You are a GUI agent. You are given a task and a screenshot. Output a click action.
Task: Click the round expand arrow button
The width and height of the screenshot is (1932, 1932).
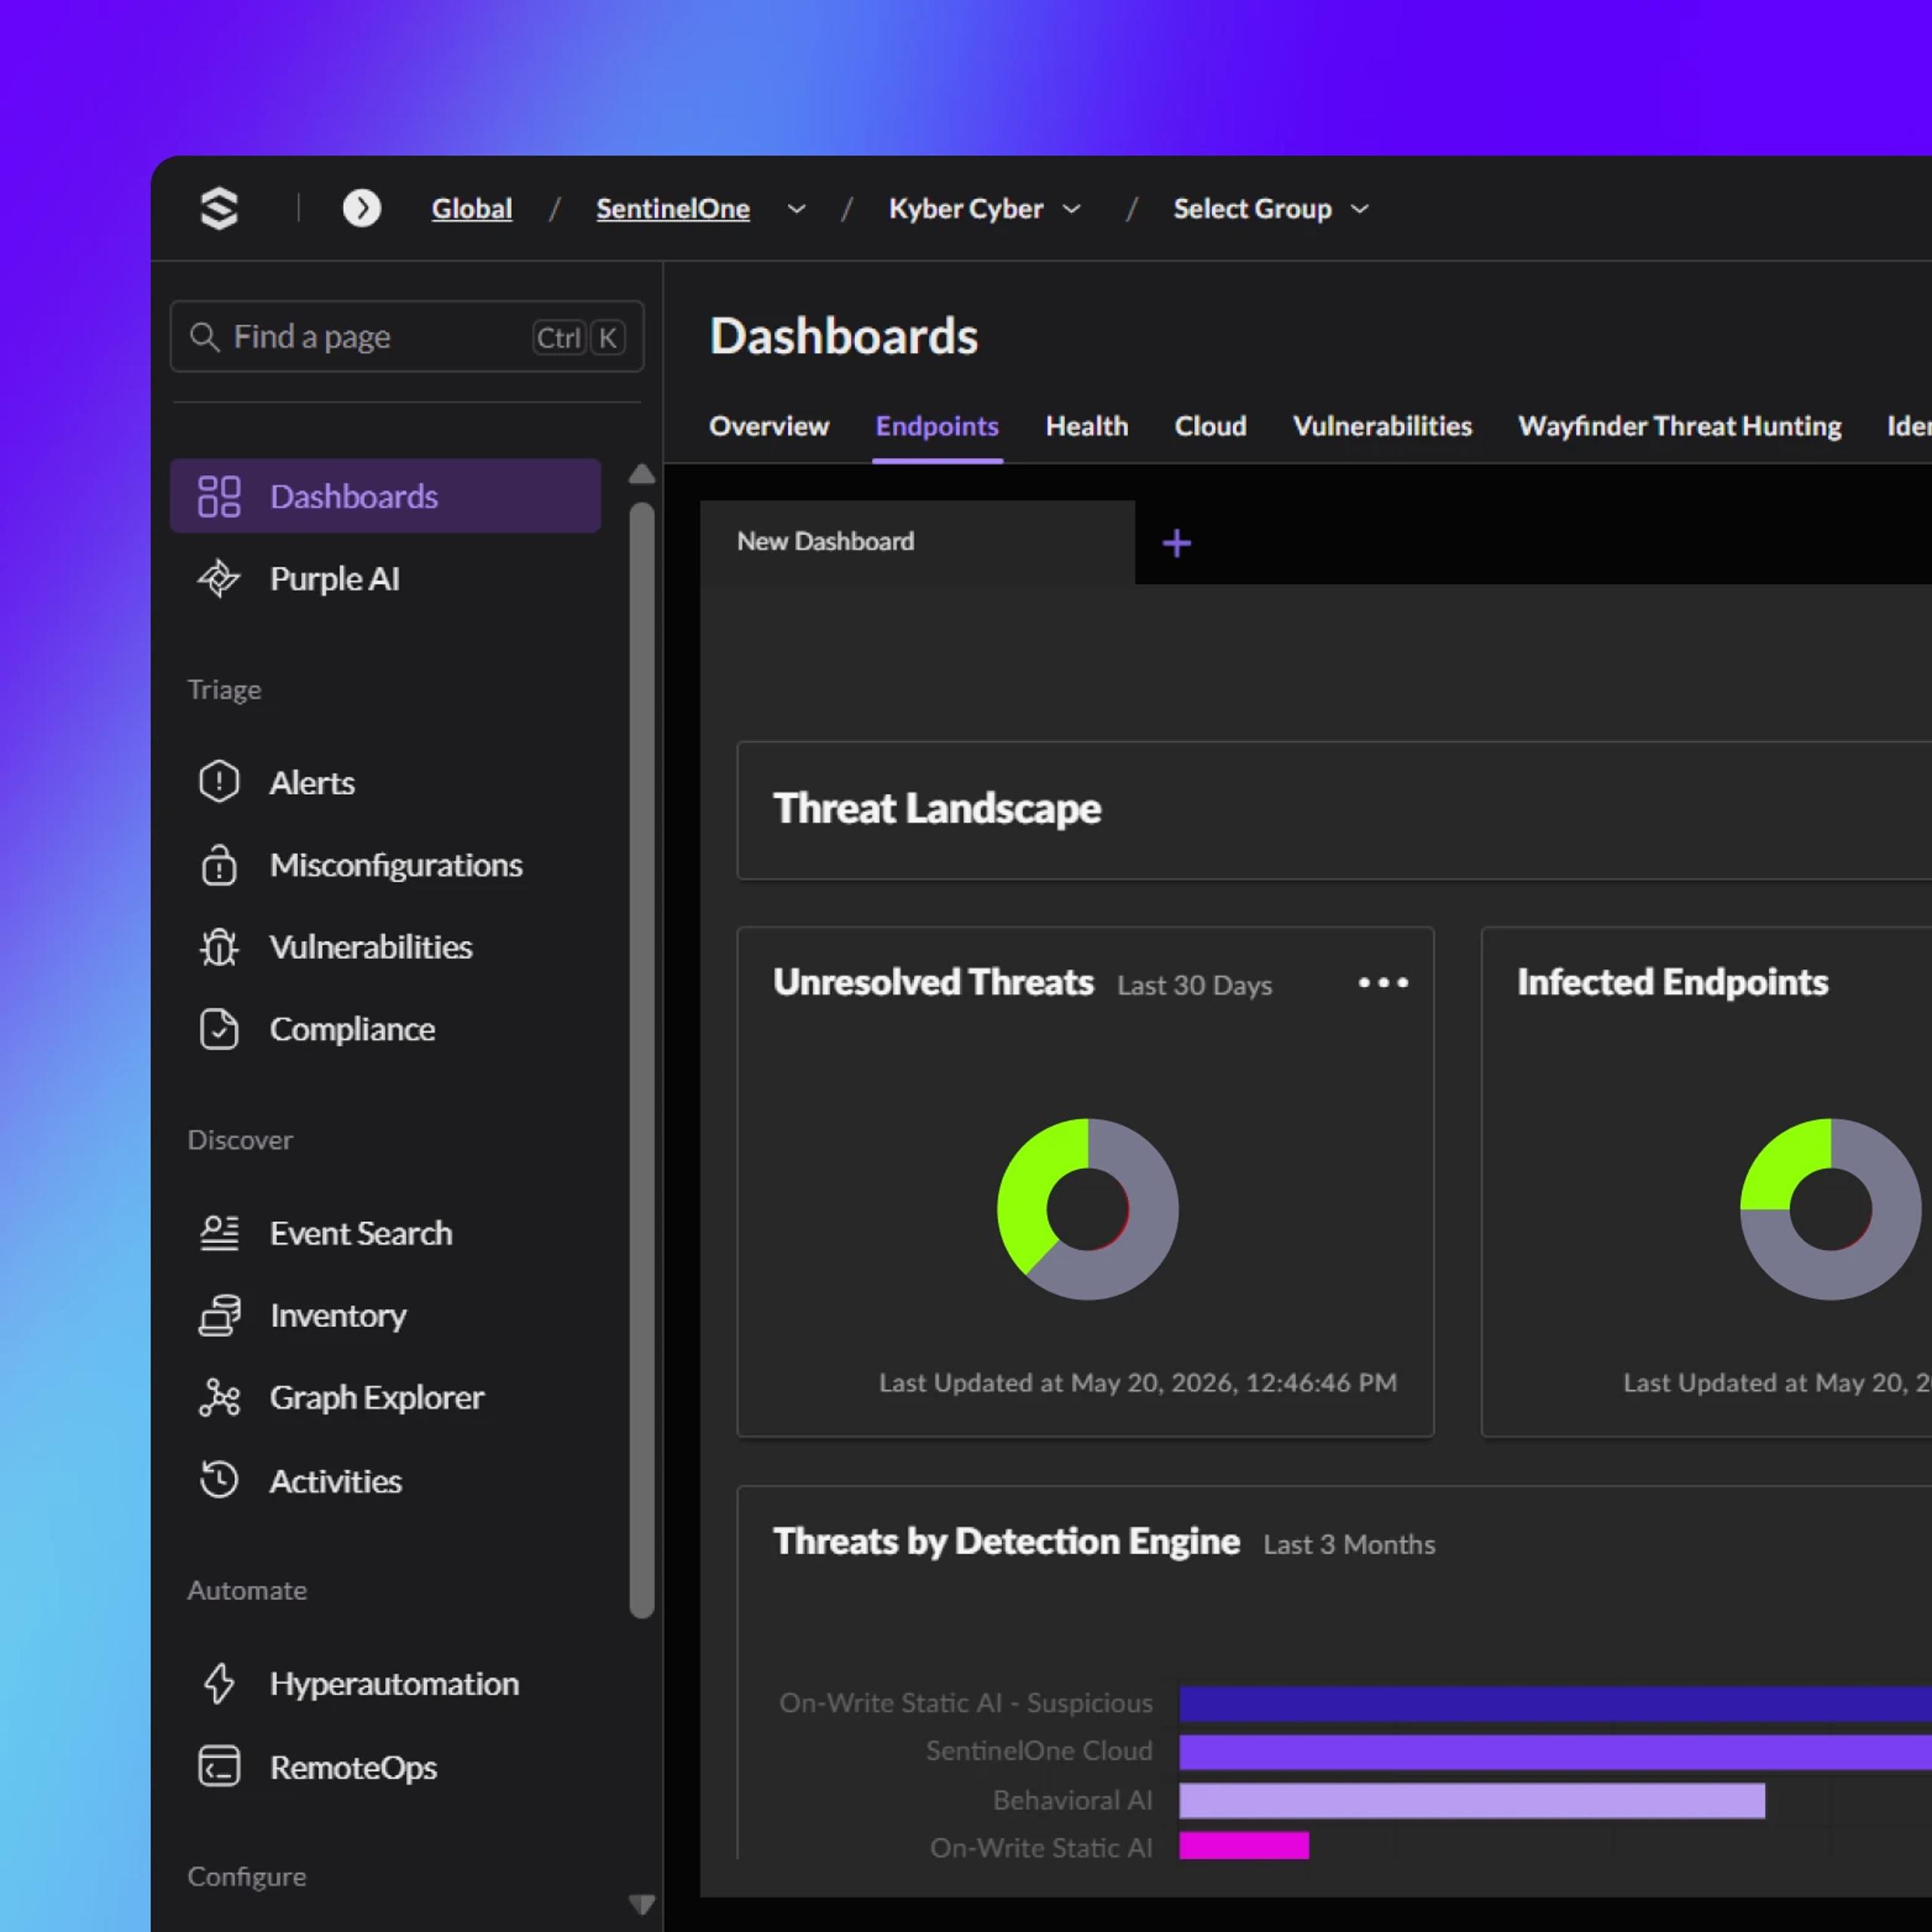coord(362,208)
